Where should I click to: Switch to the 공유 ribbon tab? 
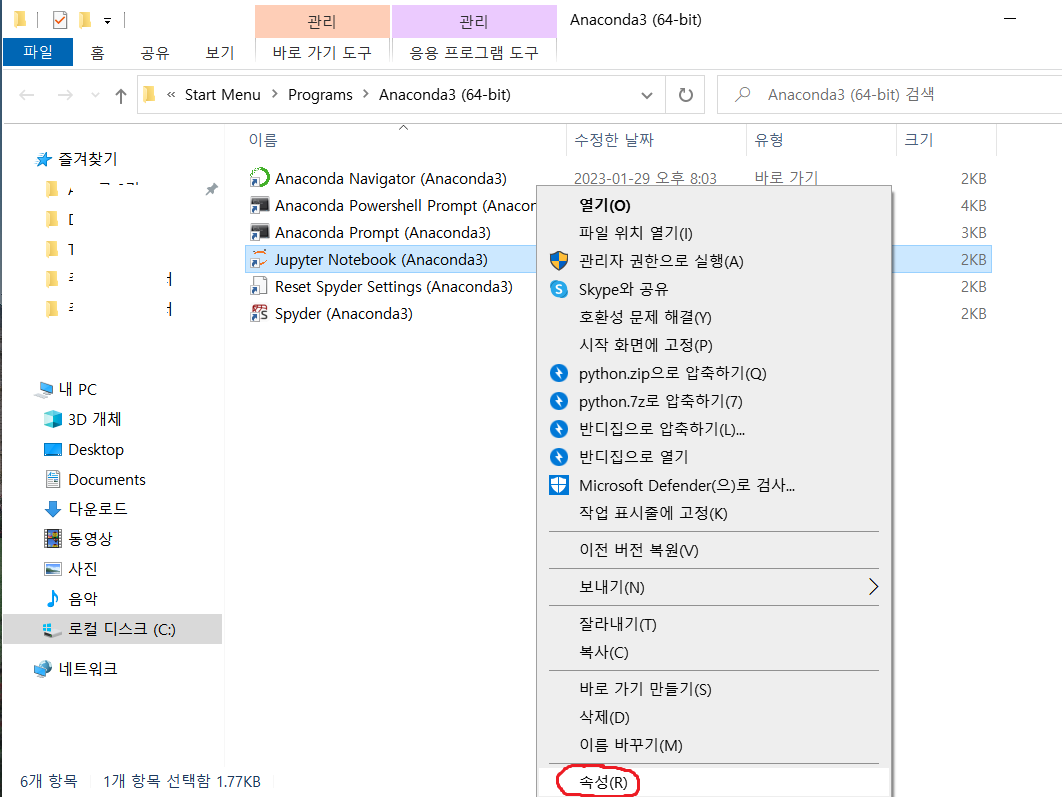click(x=154, y=53)
